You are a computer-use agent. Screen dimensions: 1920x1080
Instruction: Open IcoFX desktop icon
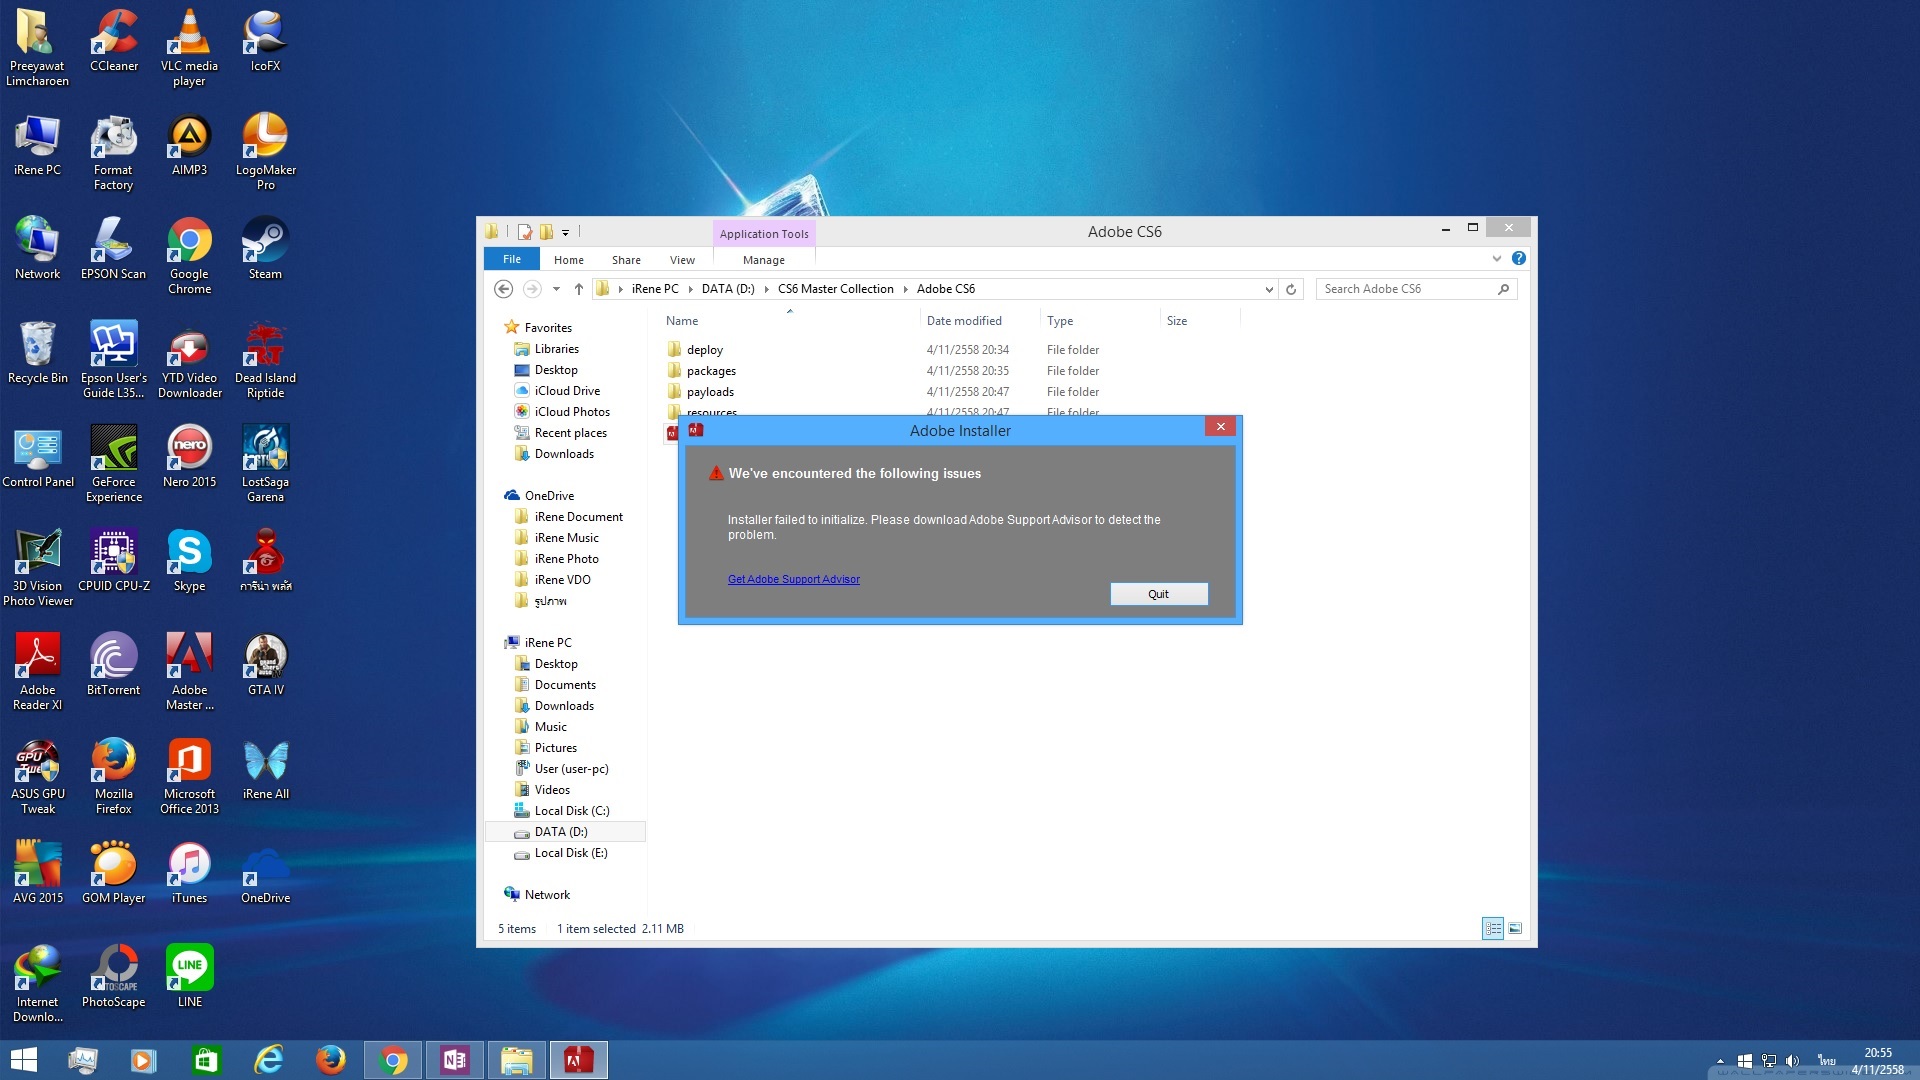coord(265,41)
